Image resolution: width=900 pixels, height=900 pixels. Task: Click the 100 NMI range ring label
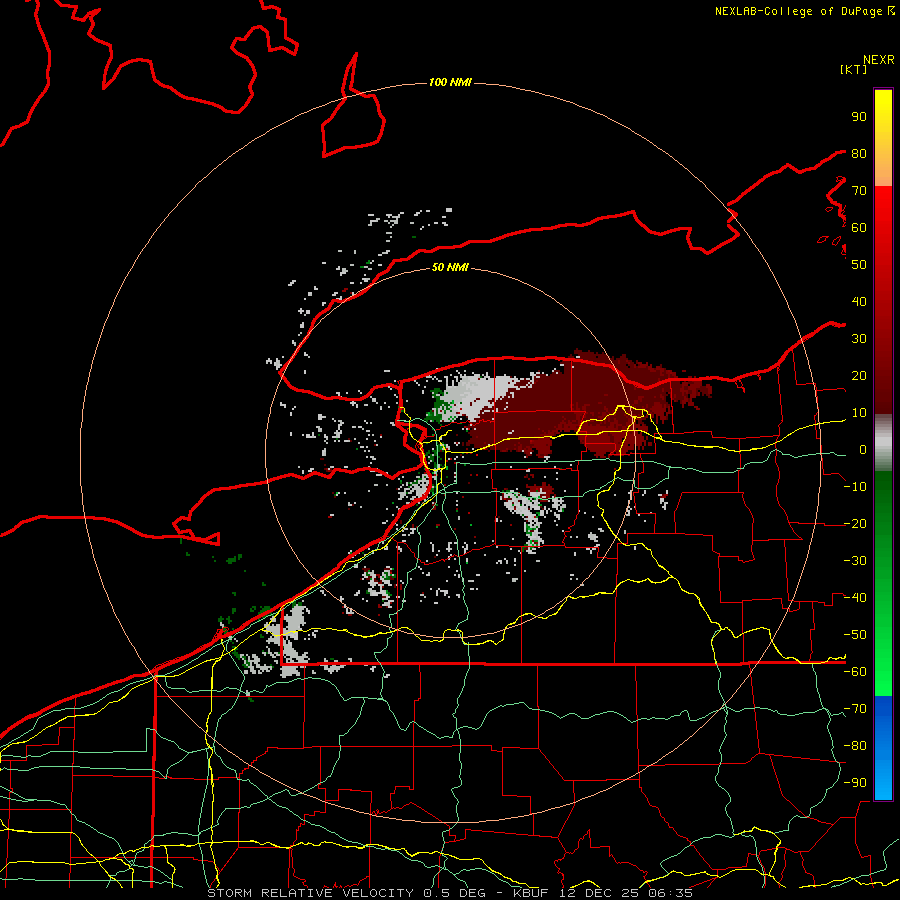[x=450, y=83]
